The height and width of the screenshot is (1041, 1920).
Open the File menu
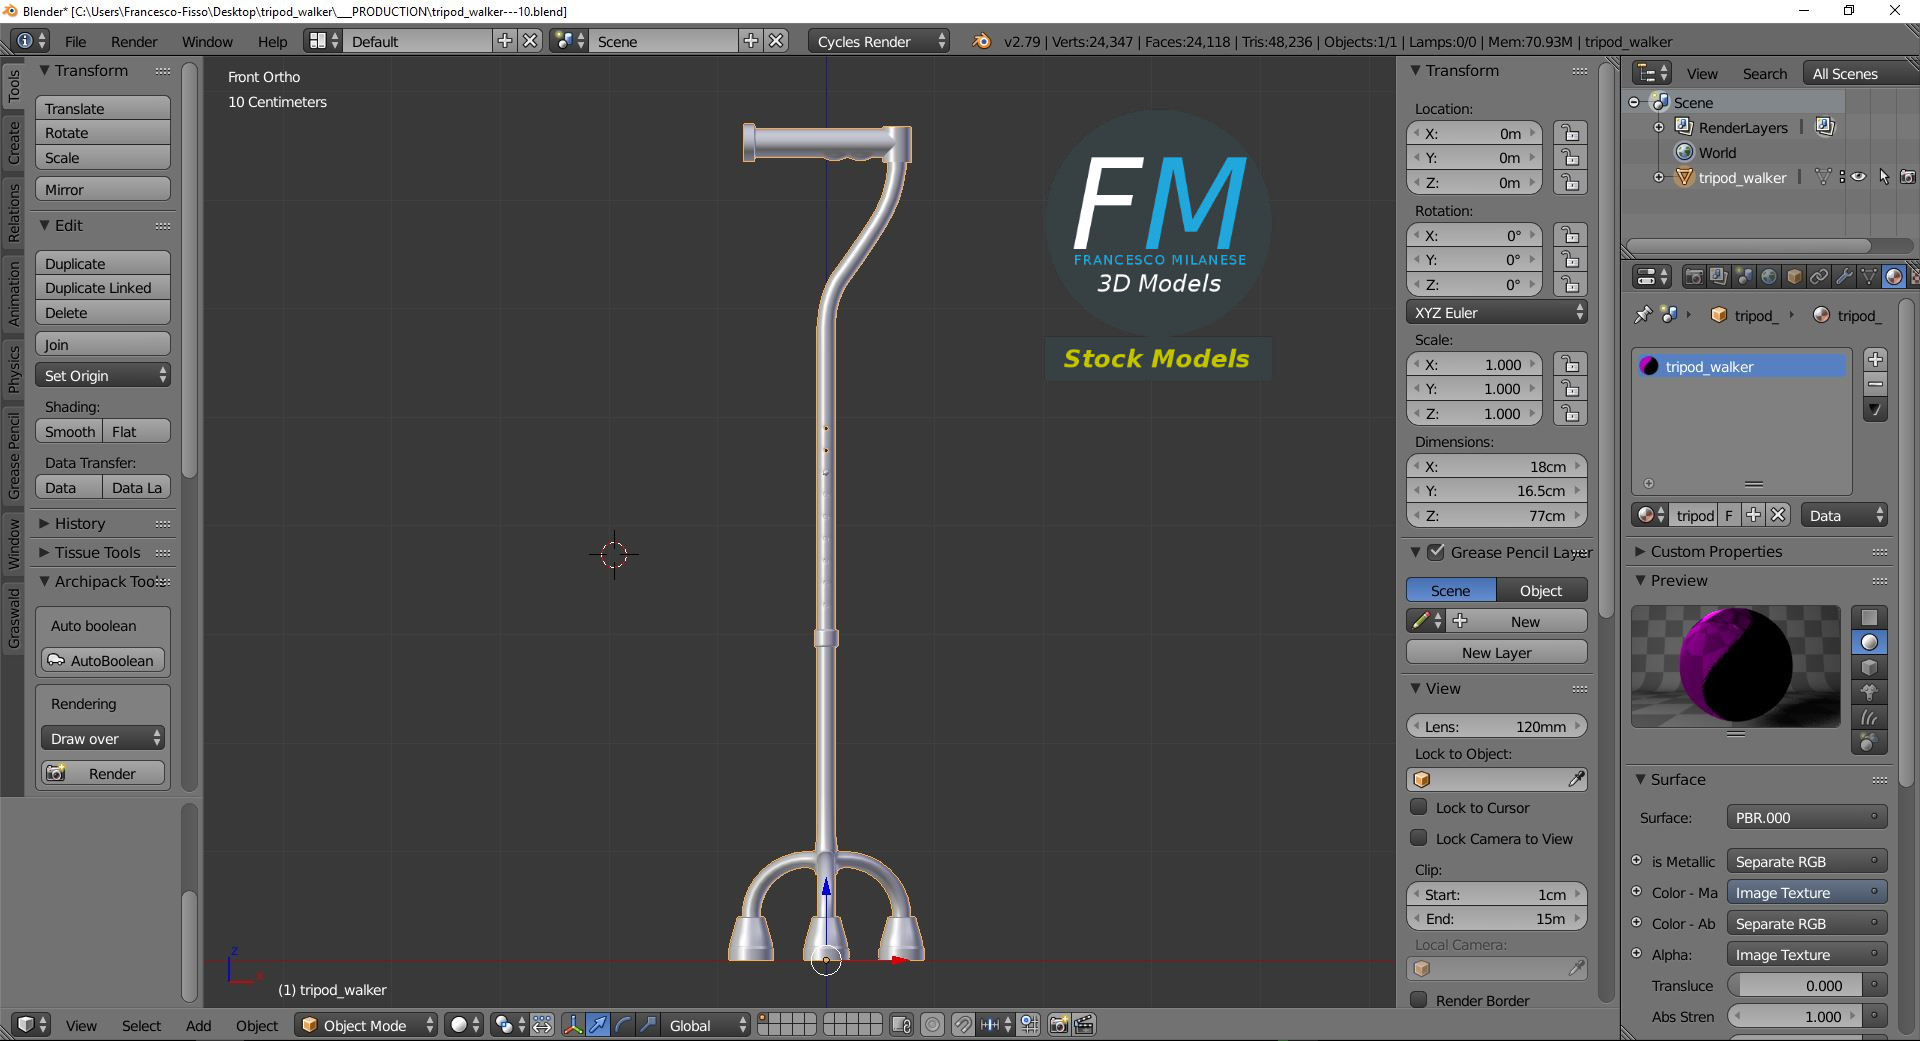pyautogui.click(x=75, y=41)
